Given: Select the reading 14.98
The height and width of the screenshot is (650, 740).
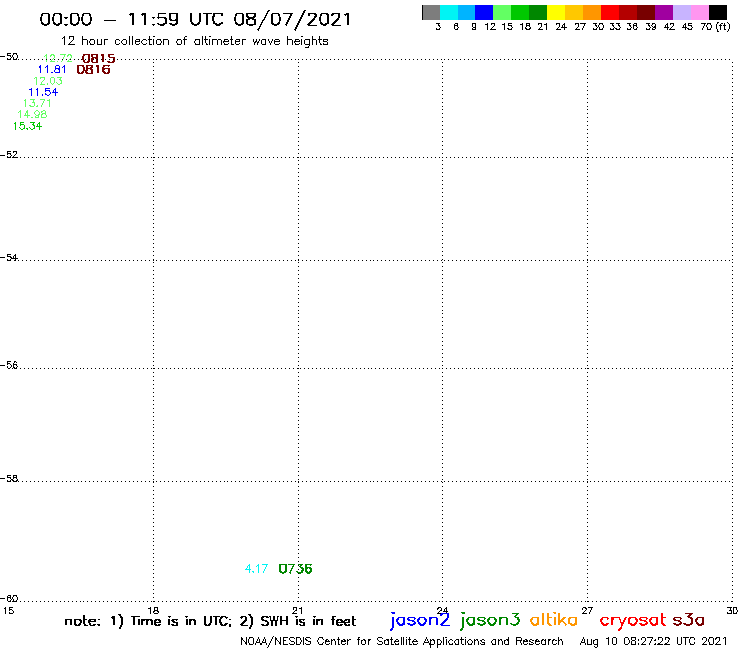Looking at the screenshot, I should click(32, 114).
